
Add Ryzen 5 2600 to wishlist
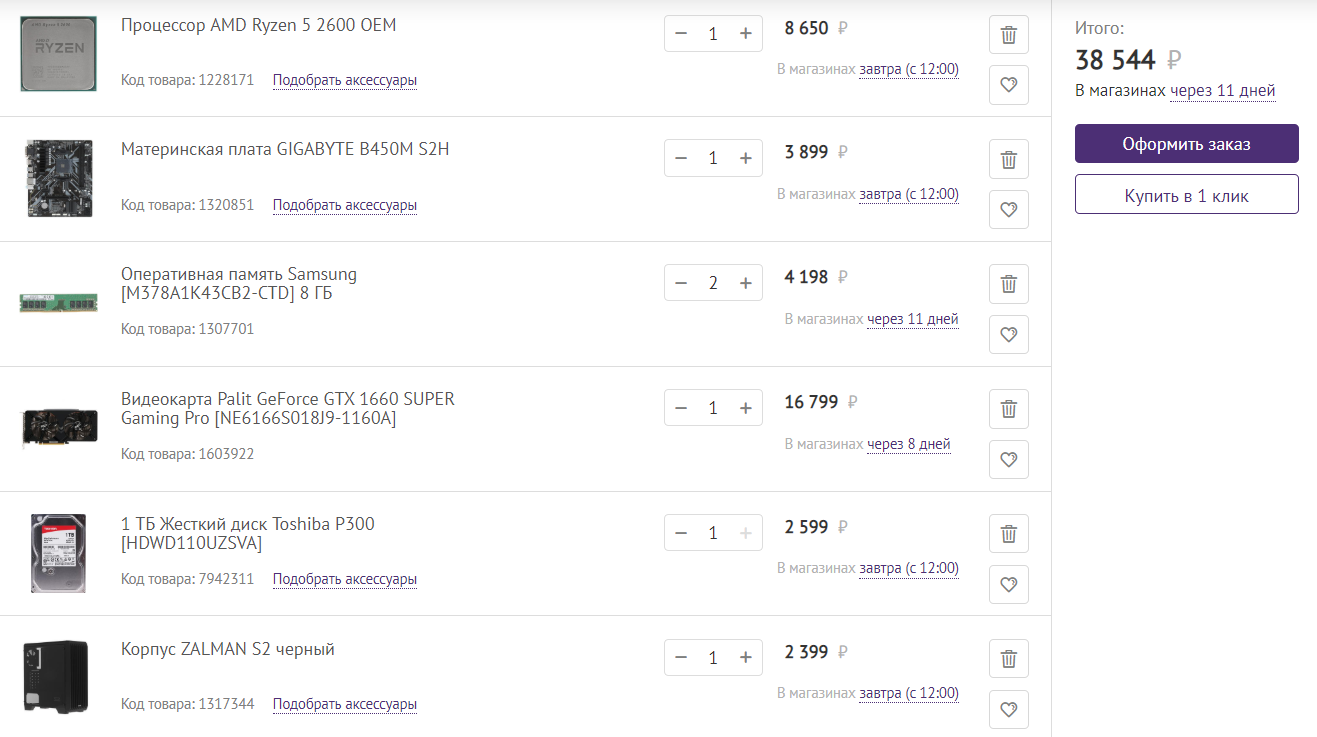(x=1008, y=85)
